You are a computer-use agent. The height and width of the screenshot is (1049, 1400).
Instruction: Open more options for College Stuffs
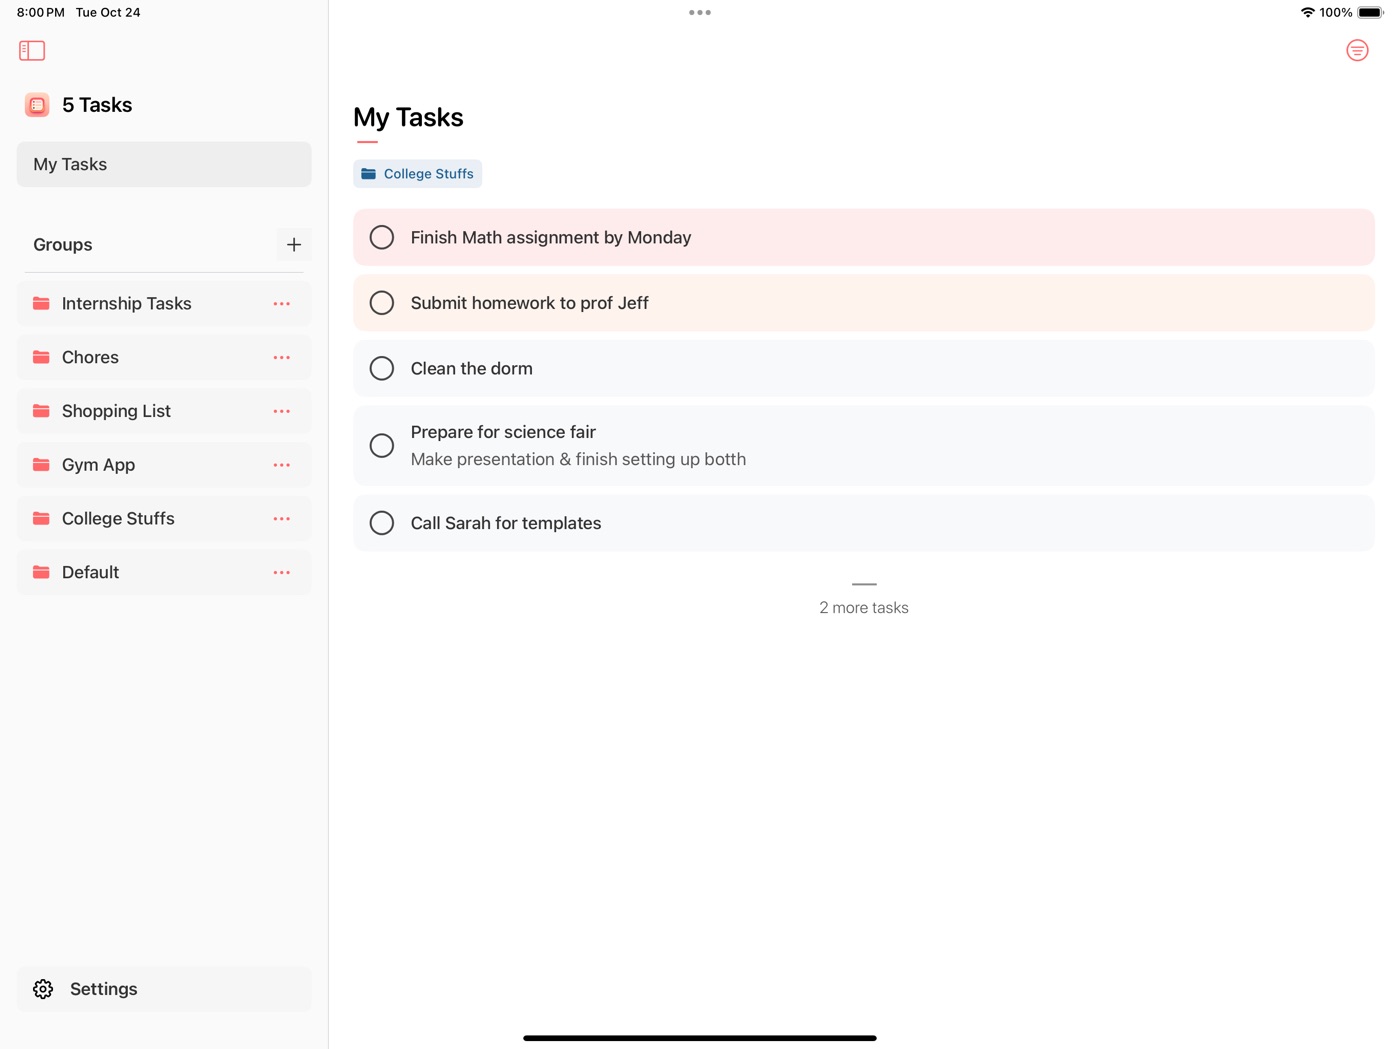[x=282, y=519]
